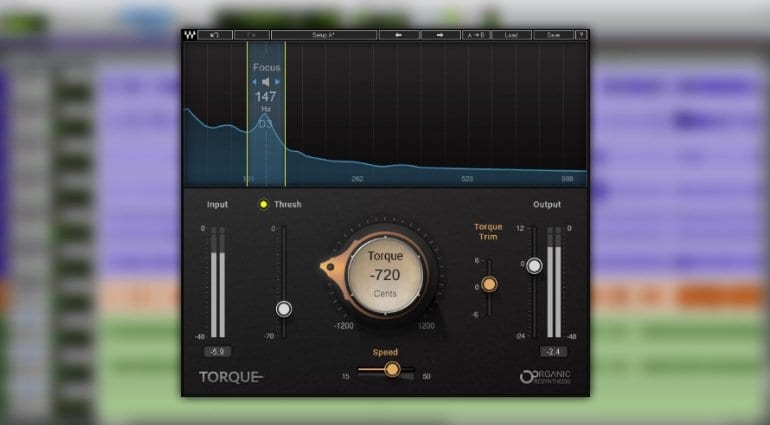The width and height of the screenshot is (770, 425).
Task: Click the Speed label
Action: (385, 352)
